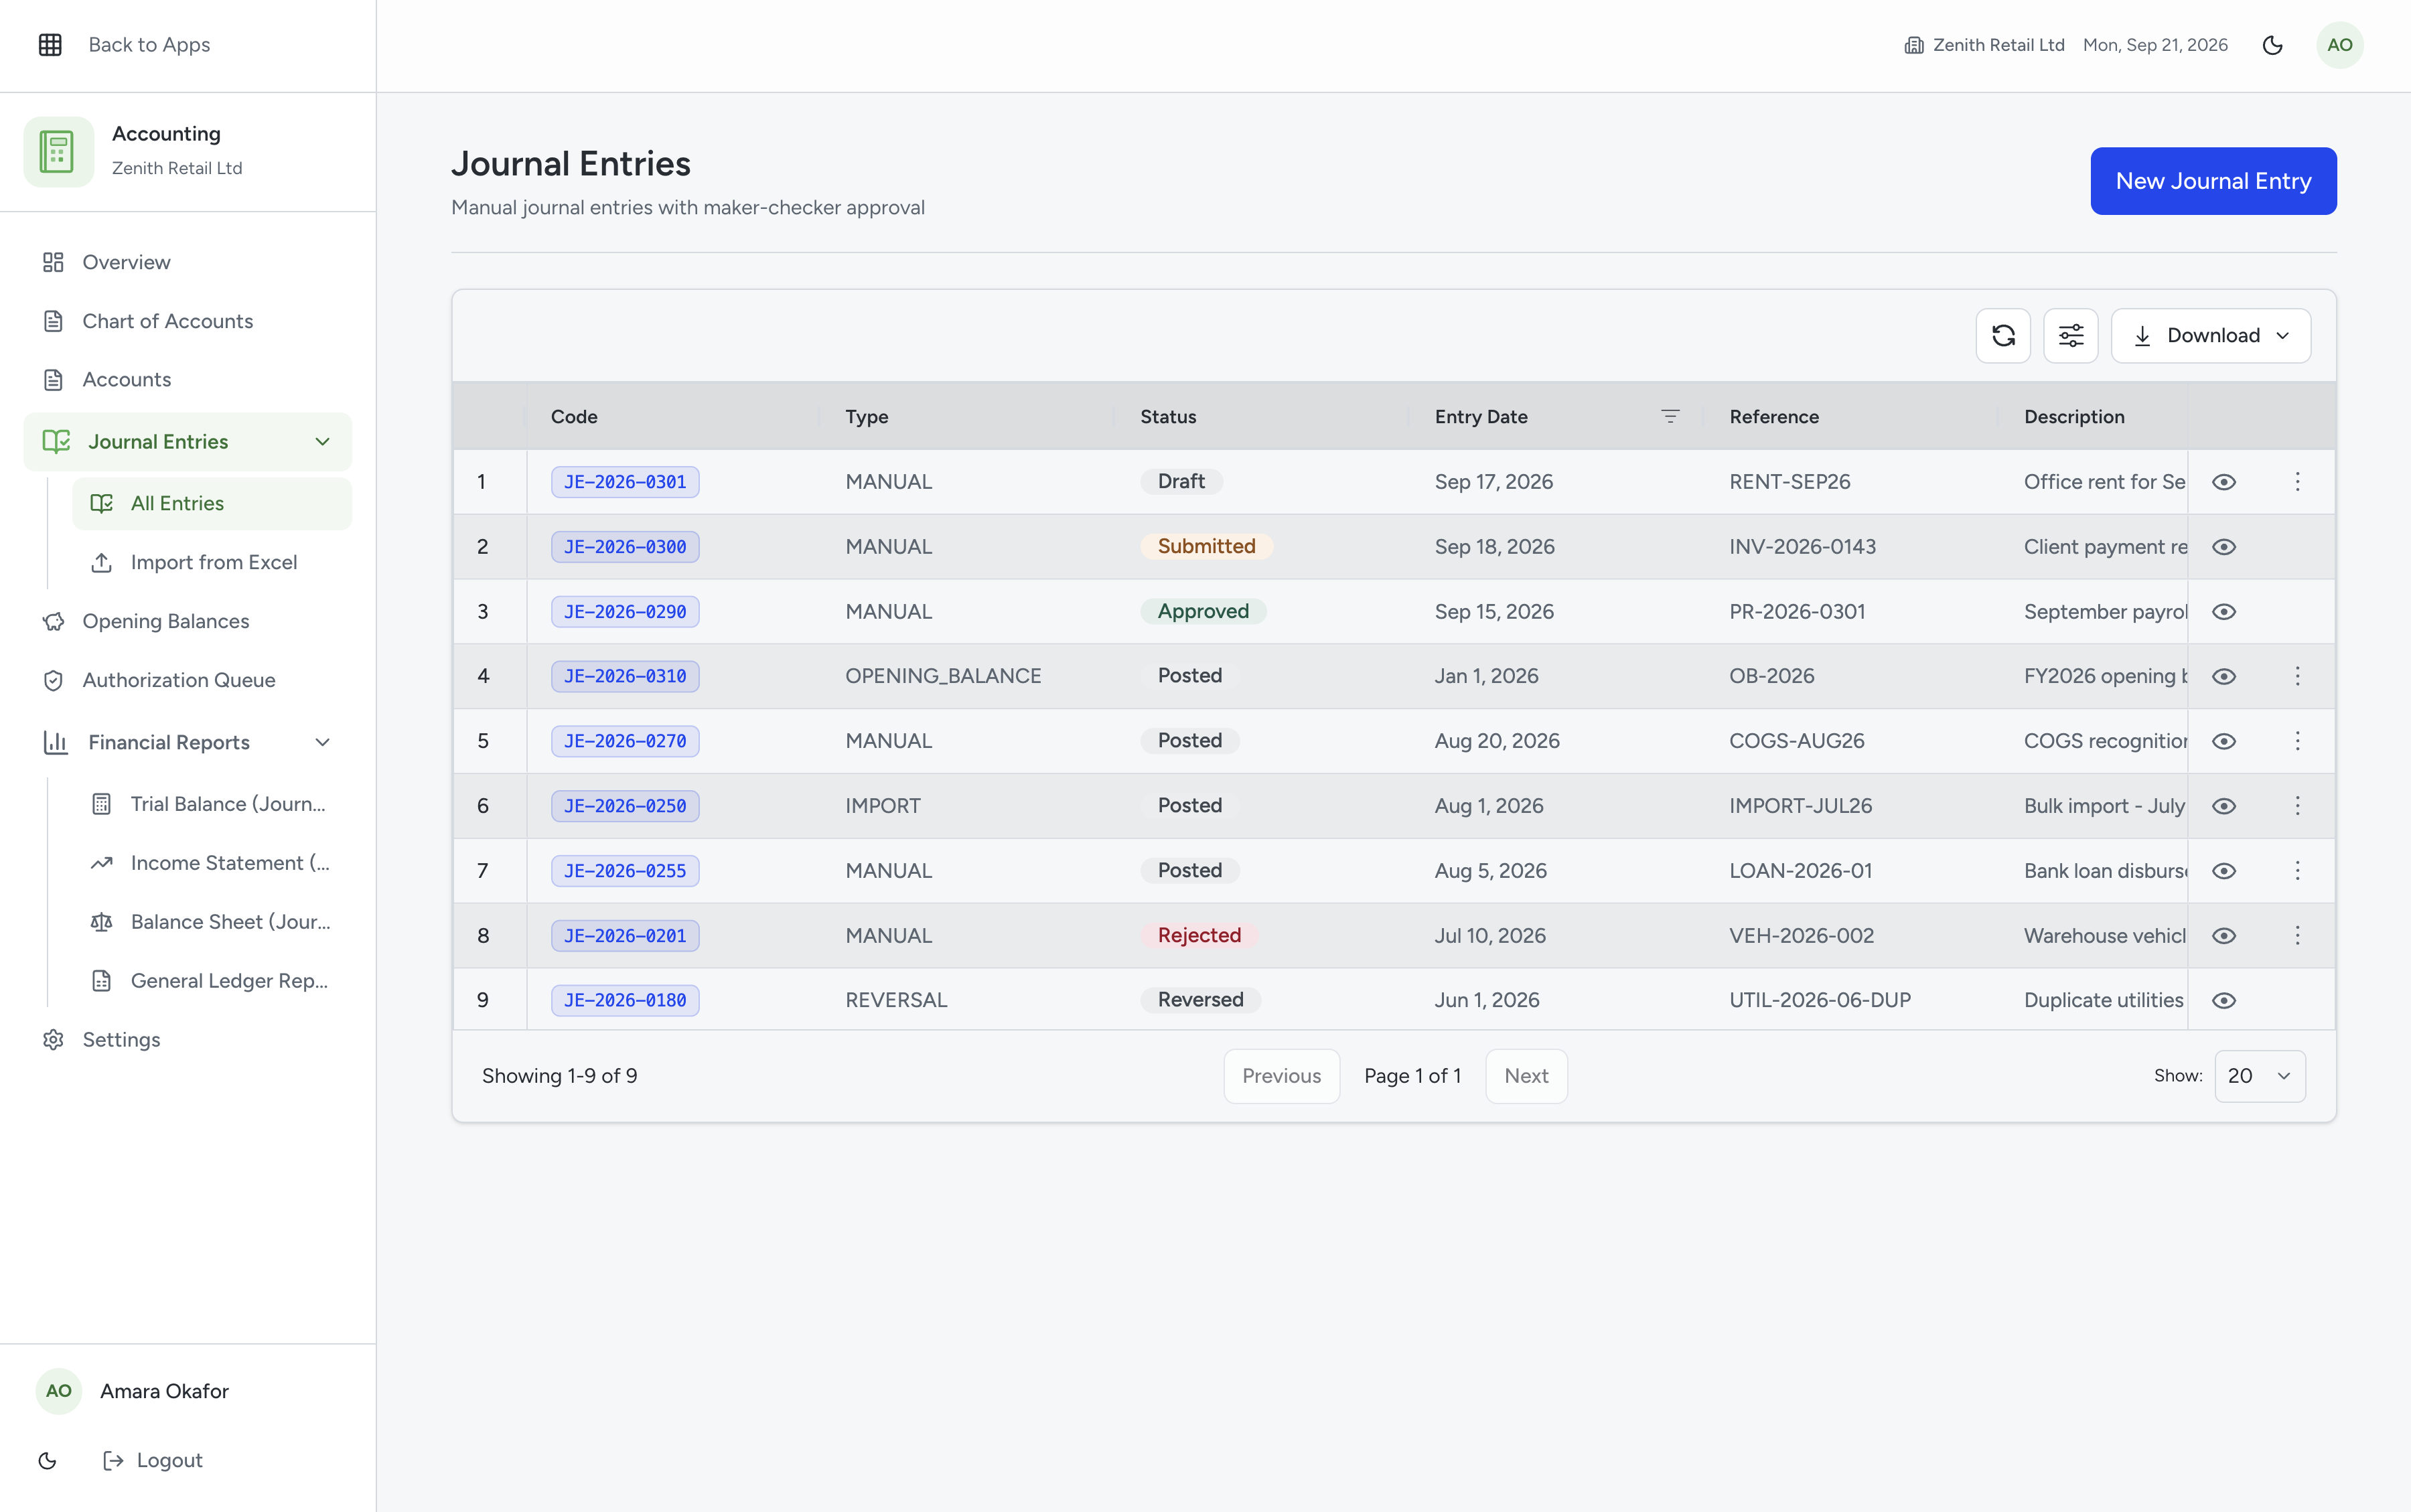The image size is (2411, 1512).
Task: Toggle theme moon icon beside Logout
Action: 47,1460
